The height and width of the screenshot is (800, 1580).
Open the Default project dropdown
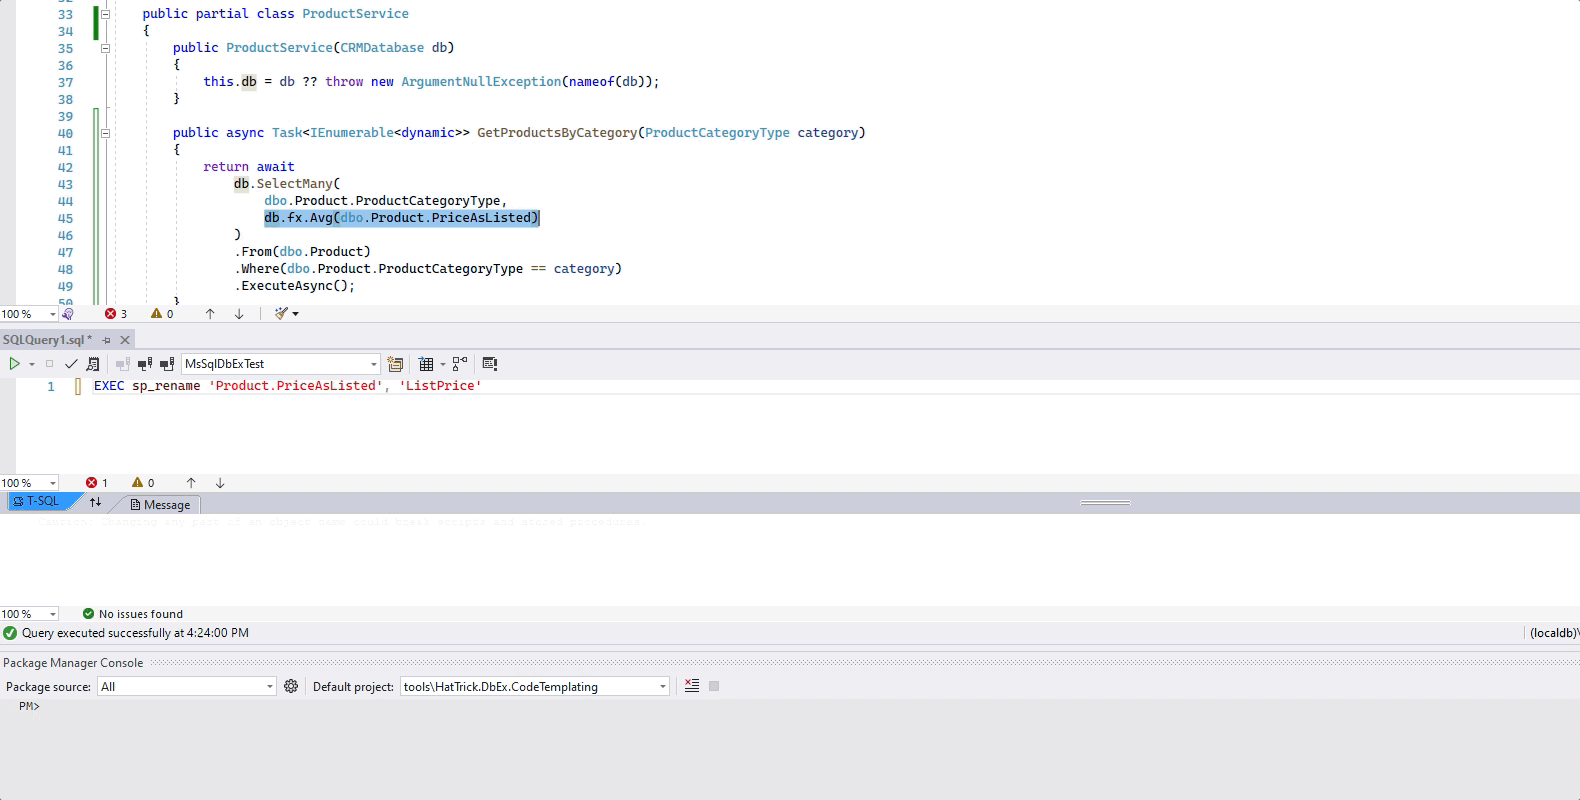pos(662,687)
